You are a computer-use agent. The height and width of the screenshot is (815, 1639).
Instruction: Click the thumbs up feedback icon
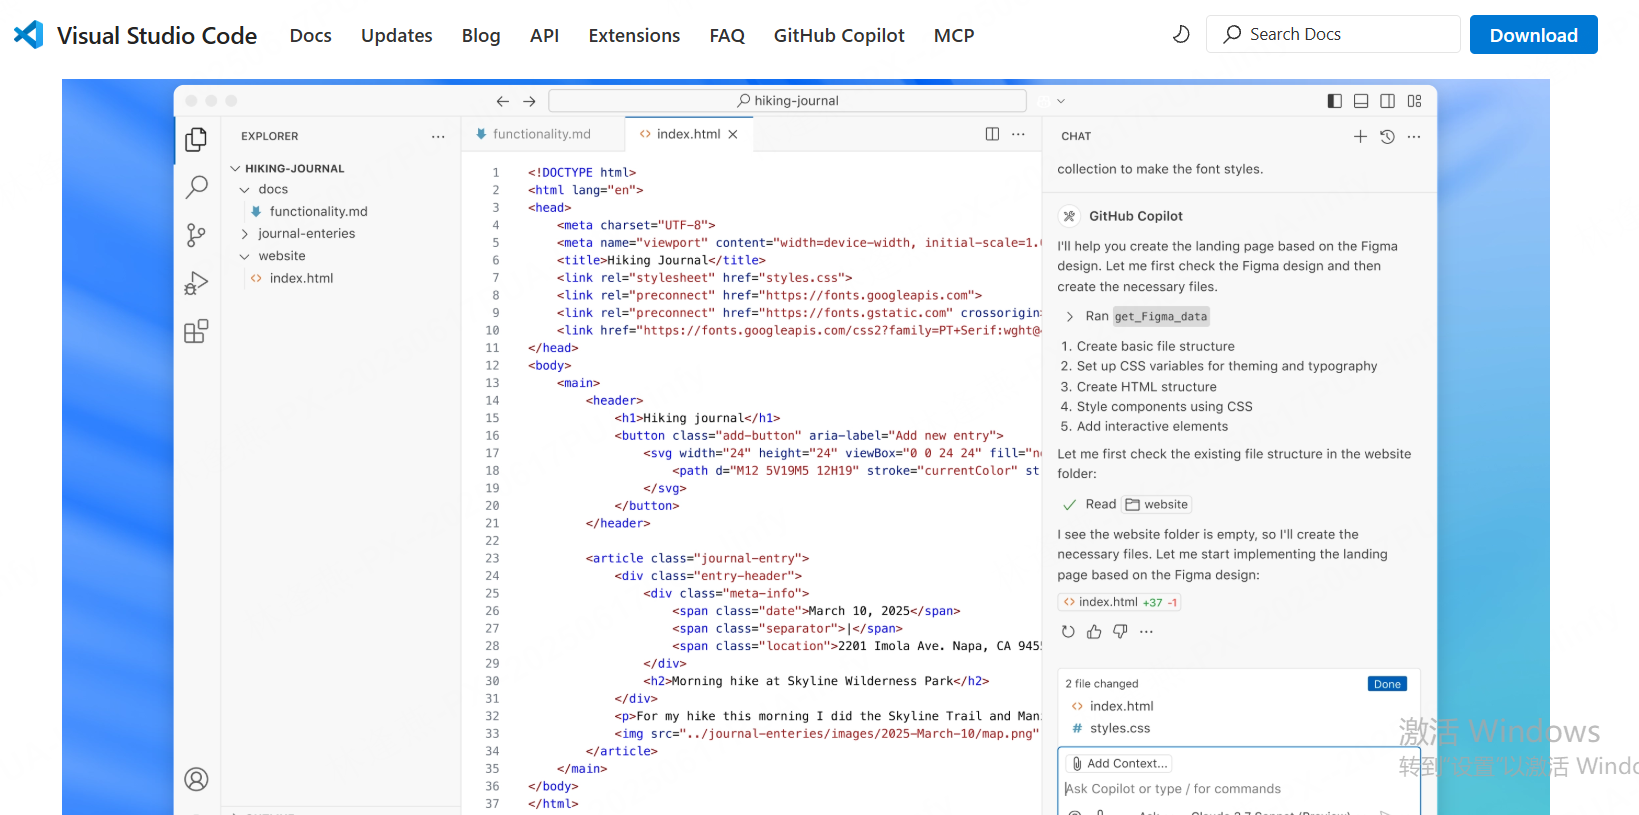[x=1094, y=632]
